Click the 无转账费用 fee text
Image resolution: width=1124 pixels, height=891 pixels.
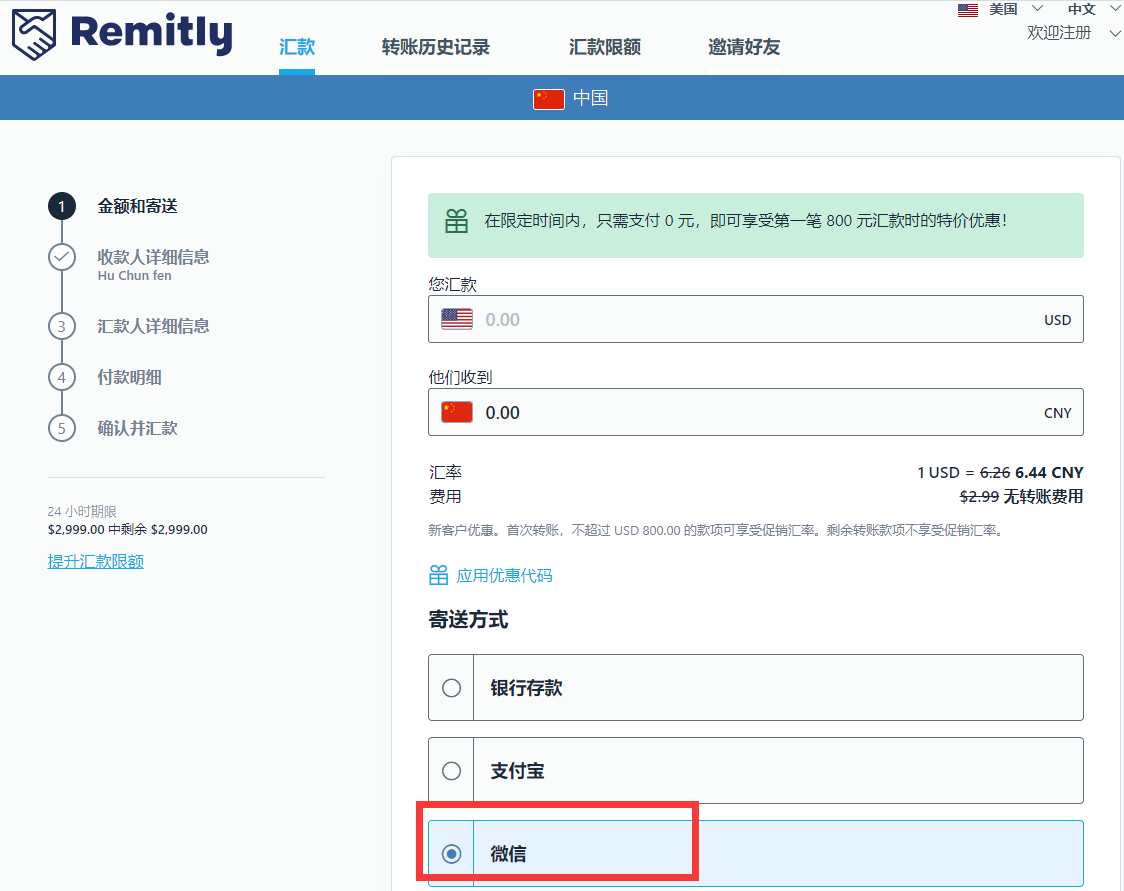(x=1043, y=496)
